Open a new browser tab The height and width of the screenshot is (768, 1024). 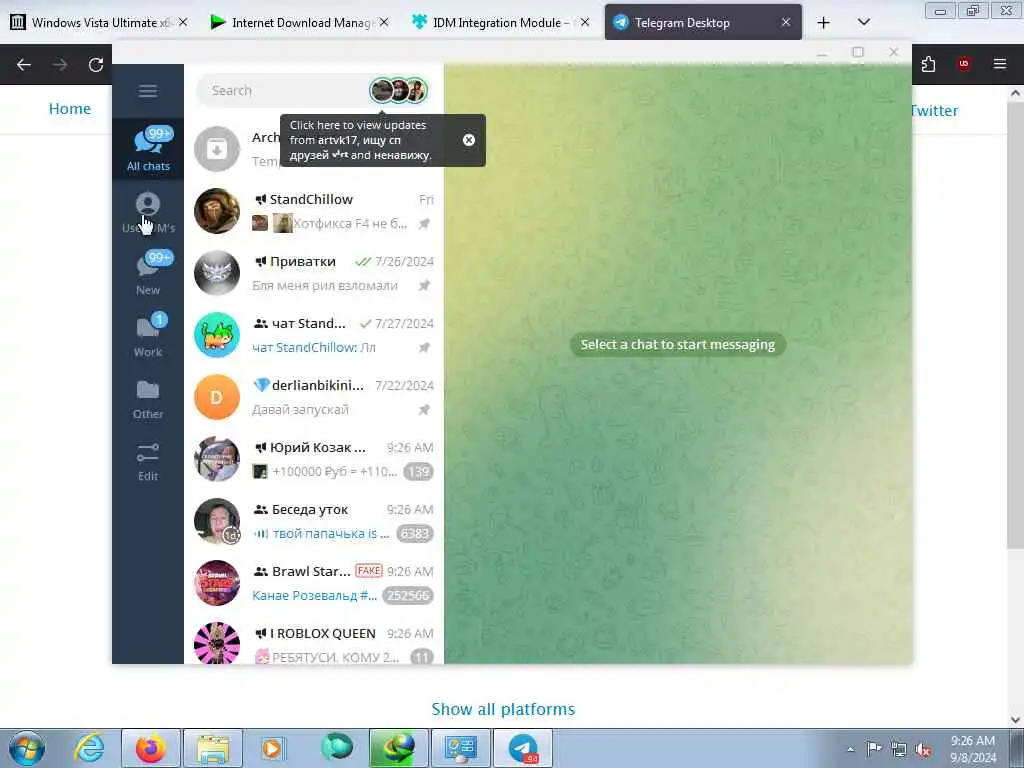(x=824, y=23)
